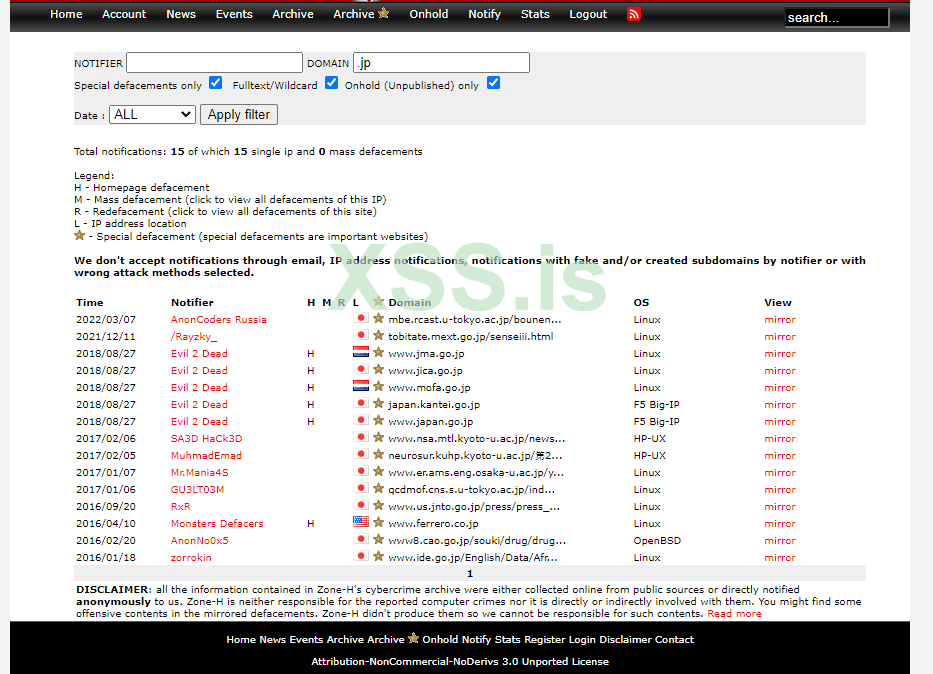Open Onhold in the top navigation
The width and height of the screenshot is (933, 674).
(428, 14)
